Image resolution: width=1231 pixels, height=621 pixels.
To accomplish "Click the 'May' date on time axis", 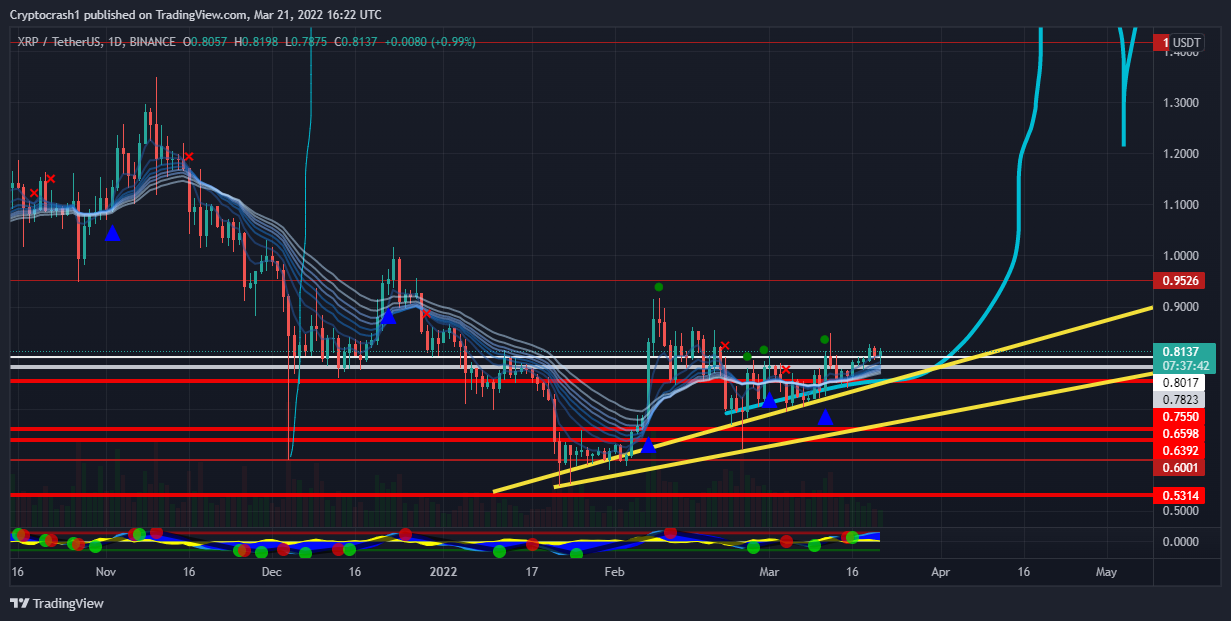I will 1106,572.
